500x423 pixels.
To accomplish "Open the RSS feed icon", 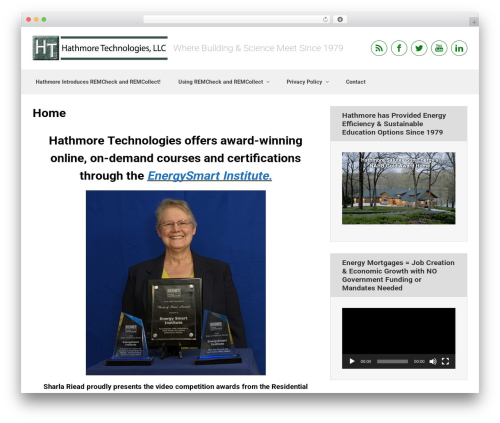I will 379,48.
